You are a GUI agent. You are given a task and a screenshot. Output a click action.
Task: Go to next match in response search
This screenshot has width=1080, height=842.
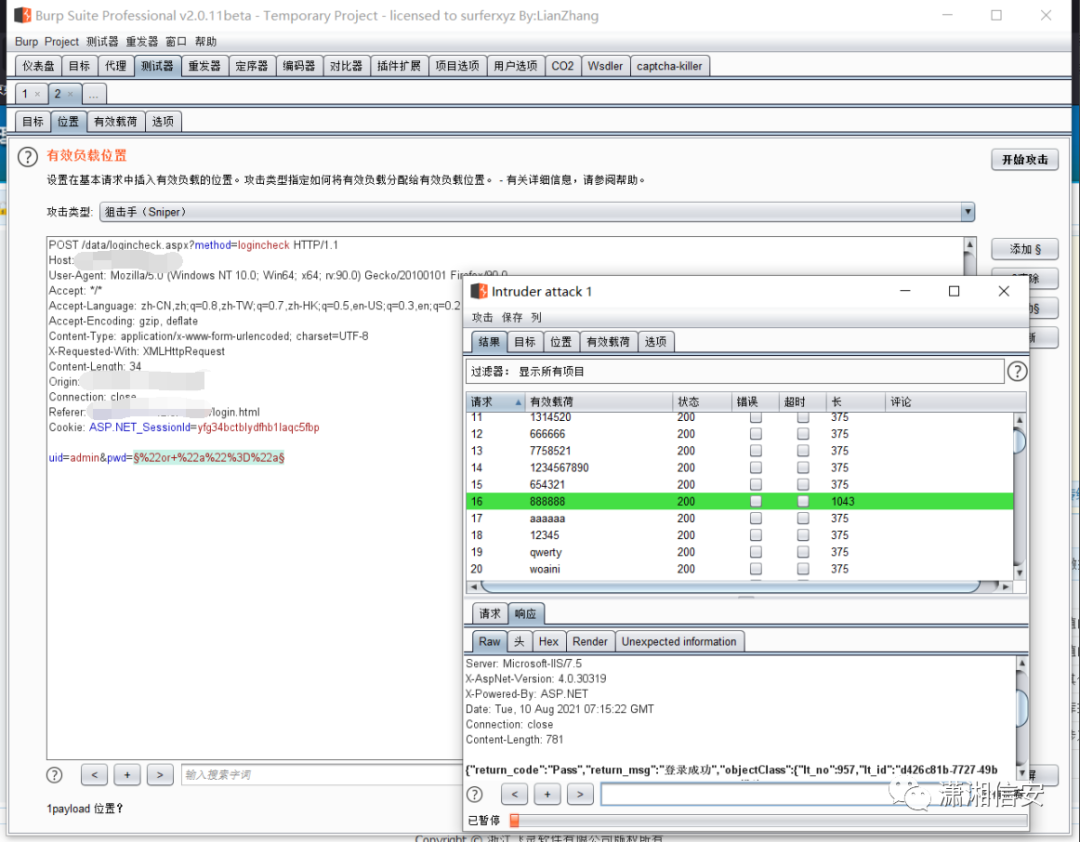point(580,794)
